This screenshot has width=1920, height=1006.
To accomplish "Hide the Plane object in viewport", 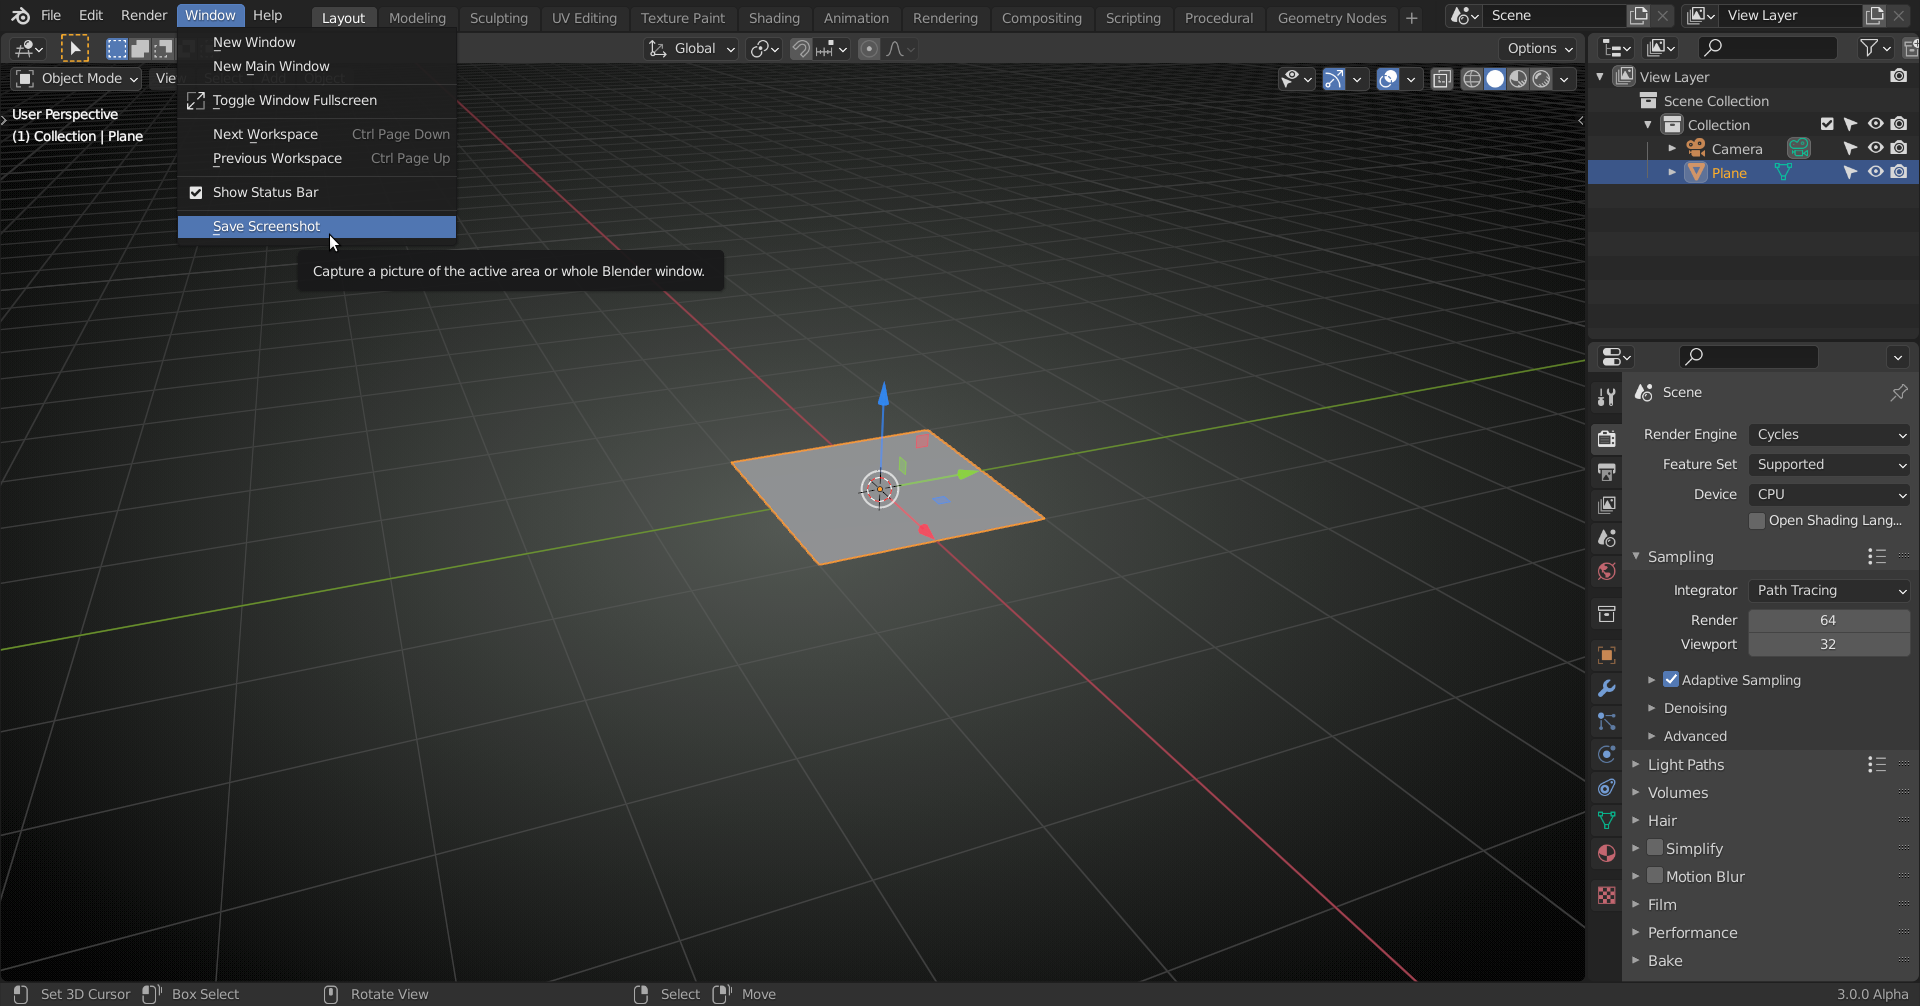I will (1875, 172).
